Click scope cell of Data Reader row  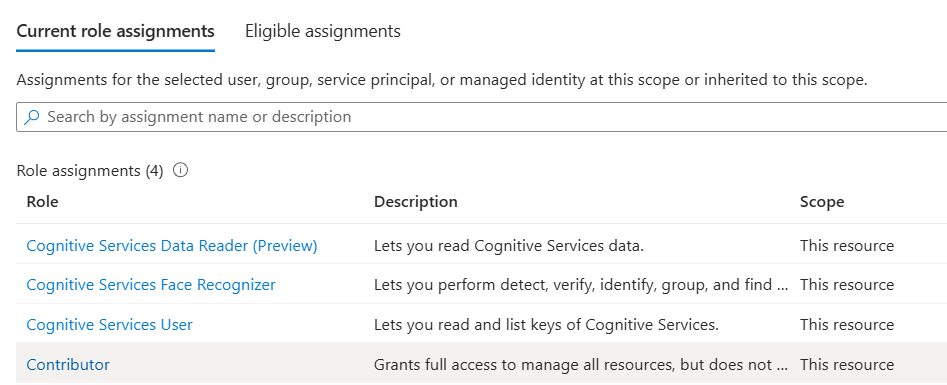tap(847, 246)
